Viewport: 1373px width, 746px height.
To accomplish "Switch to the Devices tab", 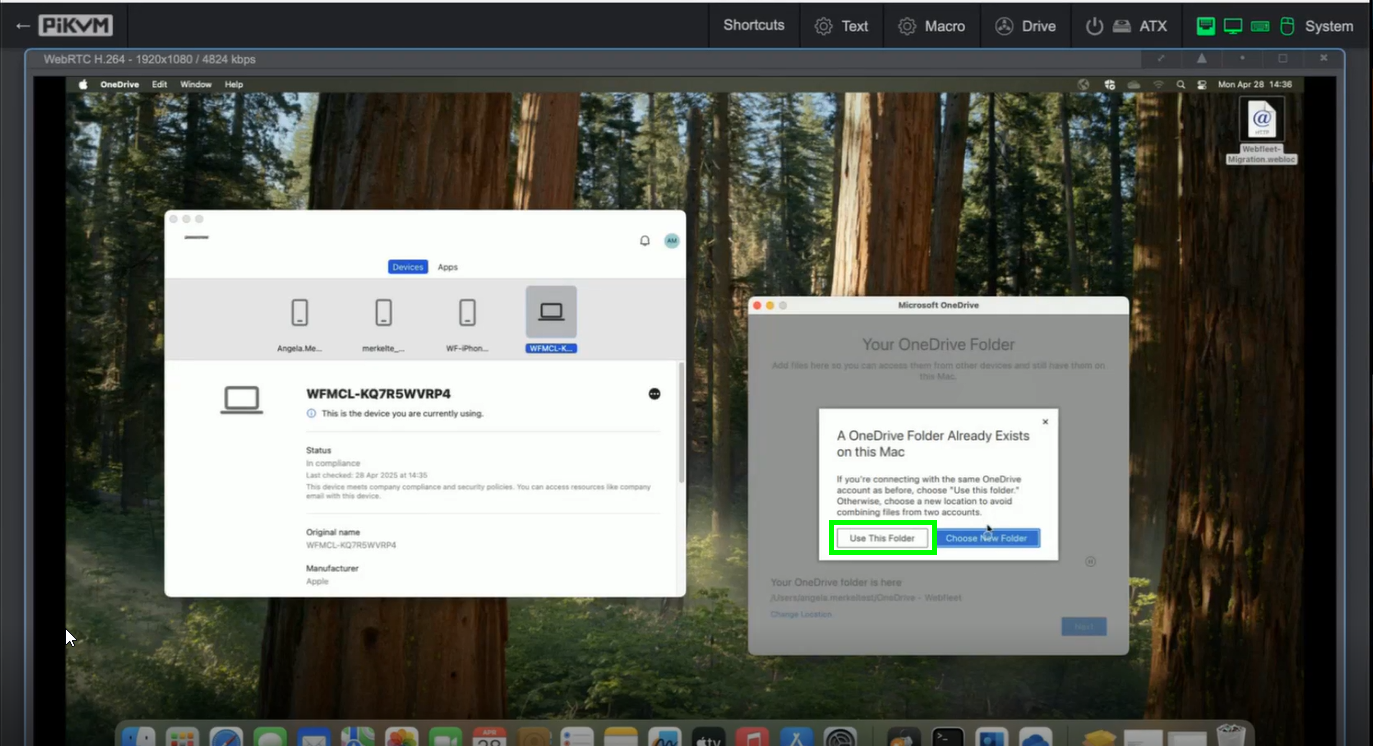I will click(408, 267).
